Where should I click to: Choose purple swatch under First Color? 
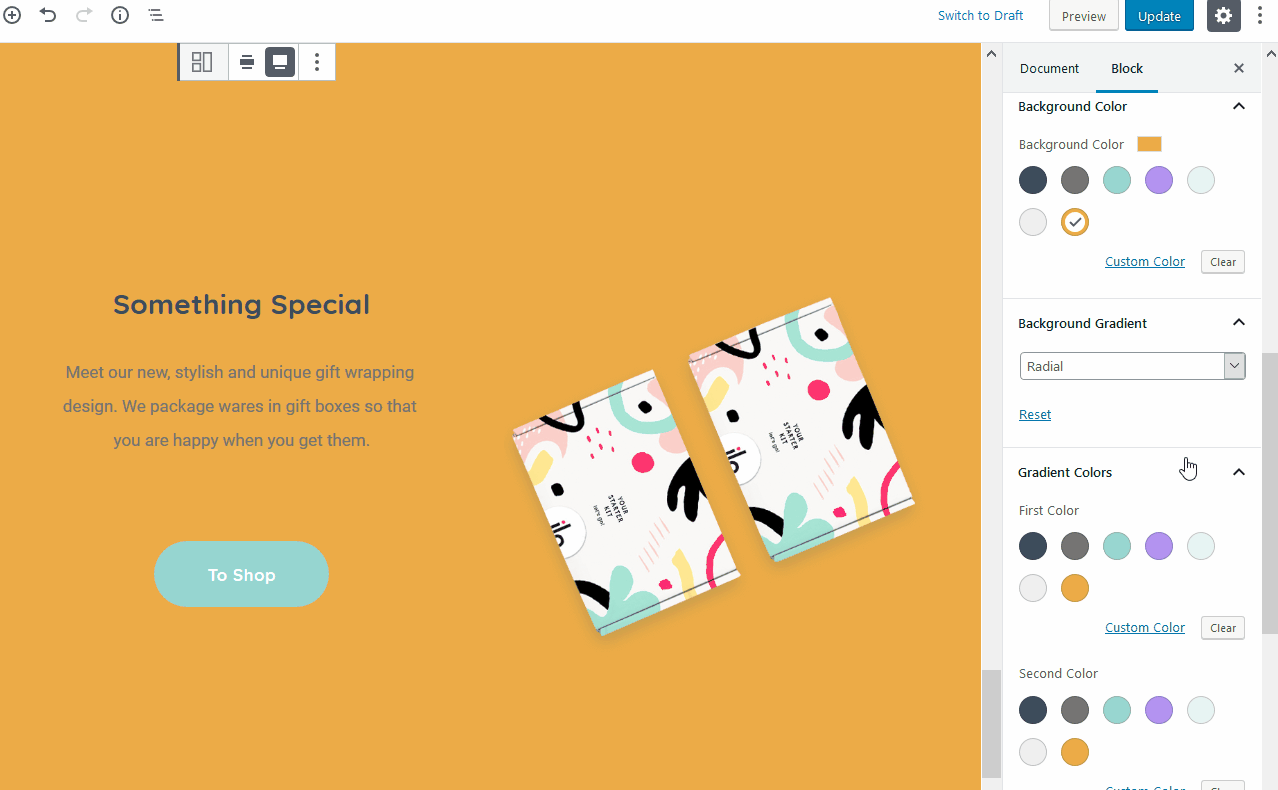point(1159,546)
